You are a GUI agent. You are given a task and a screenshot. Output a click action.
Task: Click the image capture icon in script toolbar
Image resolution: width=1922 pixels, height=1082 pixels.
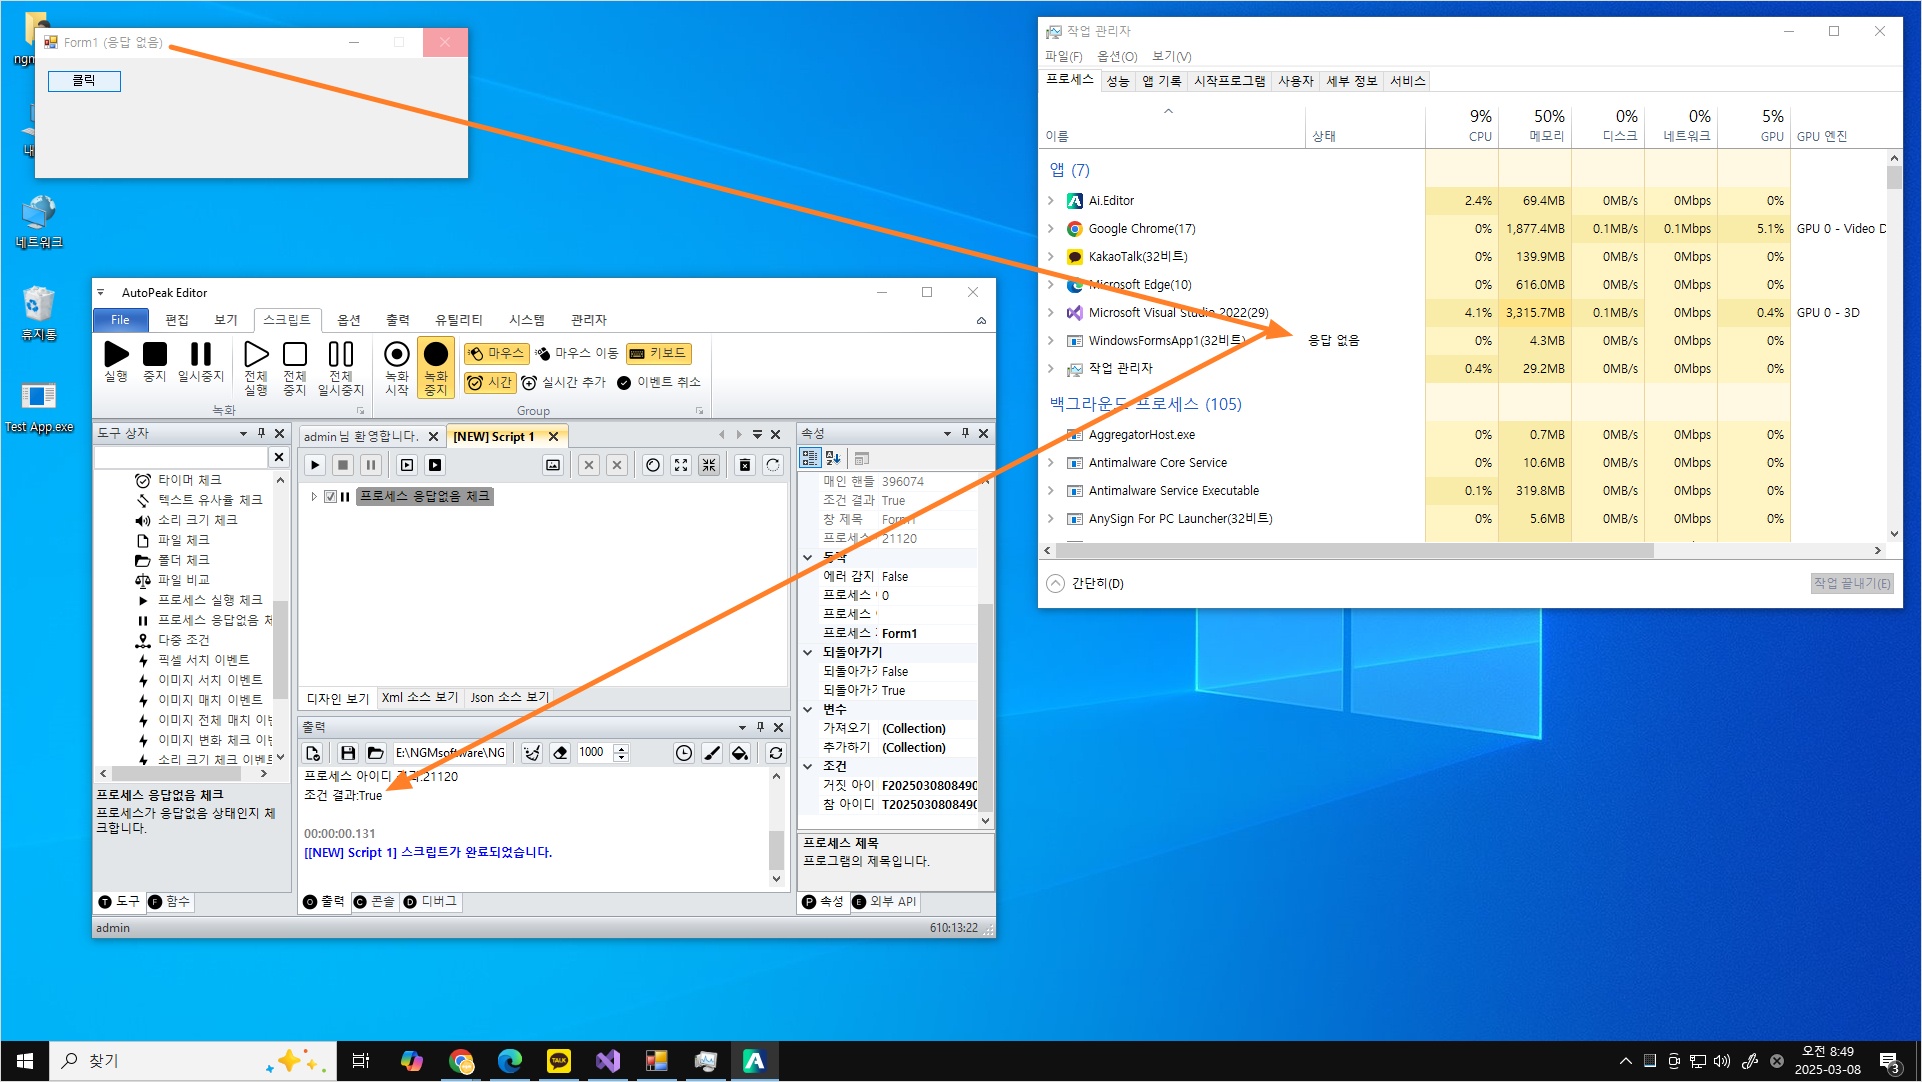tap(552, 465)
